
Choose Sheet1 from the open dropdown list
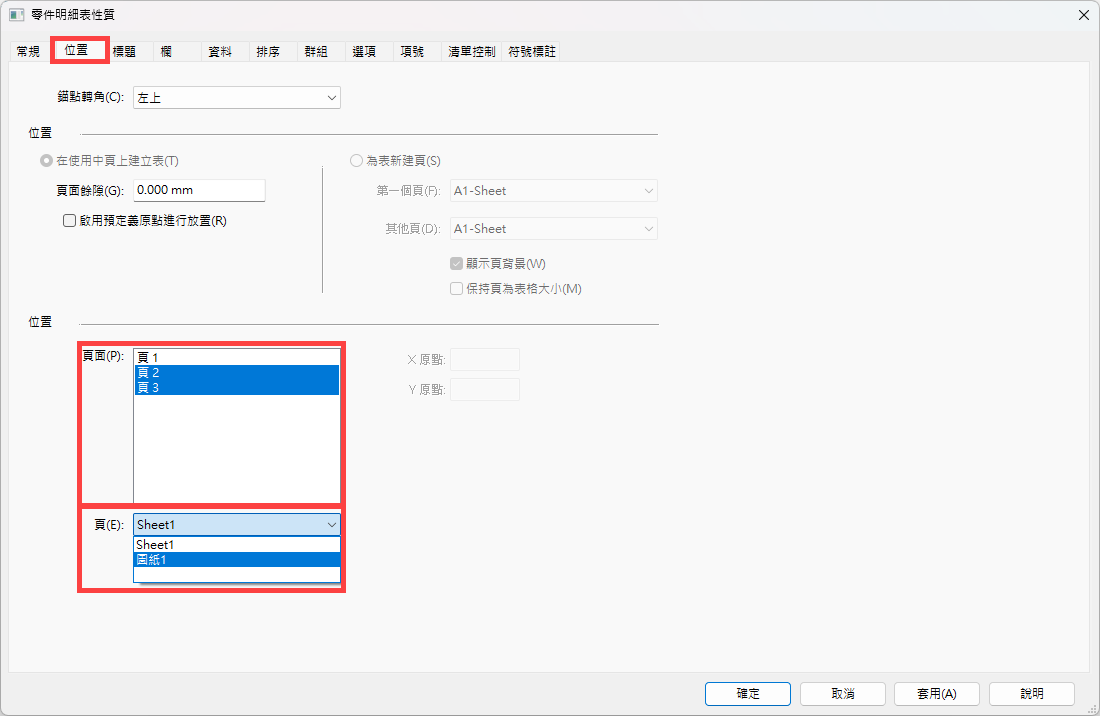(236, 545)
